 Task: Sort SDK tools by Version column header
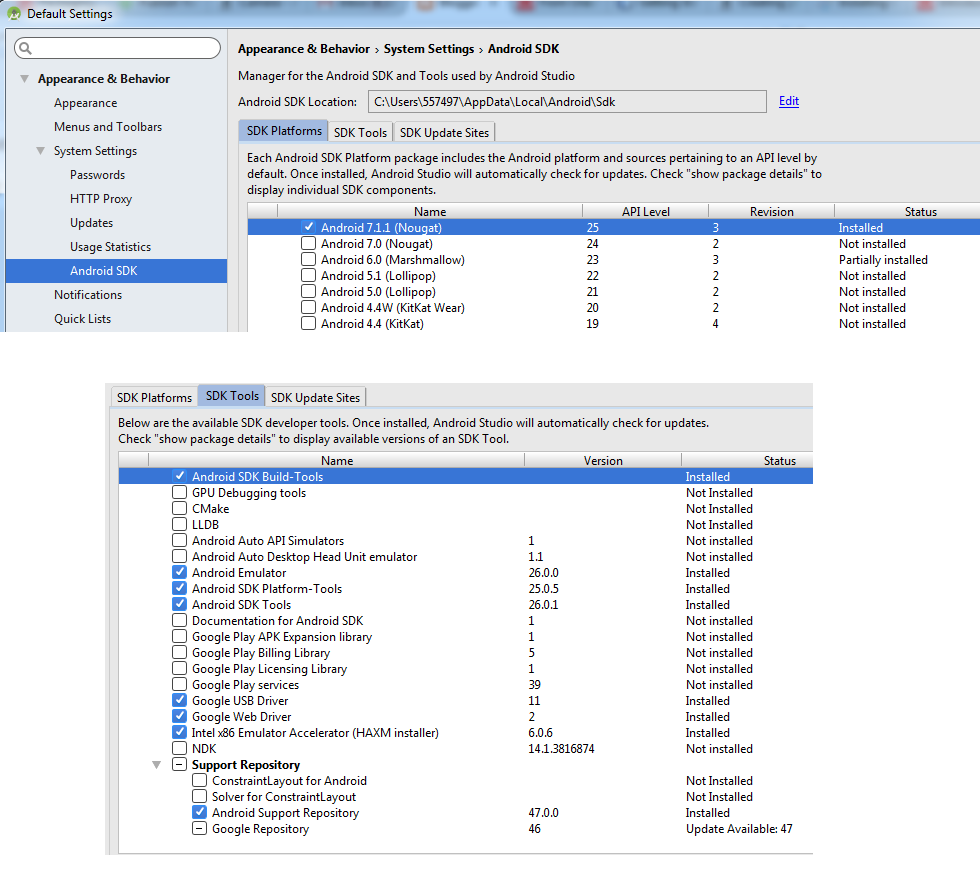point(602,460)
